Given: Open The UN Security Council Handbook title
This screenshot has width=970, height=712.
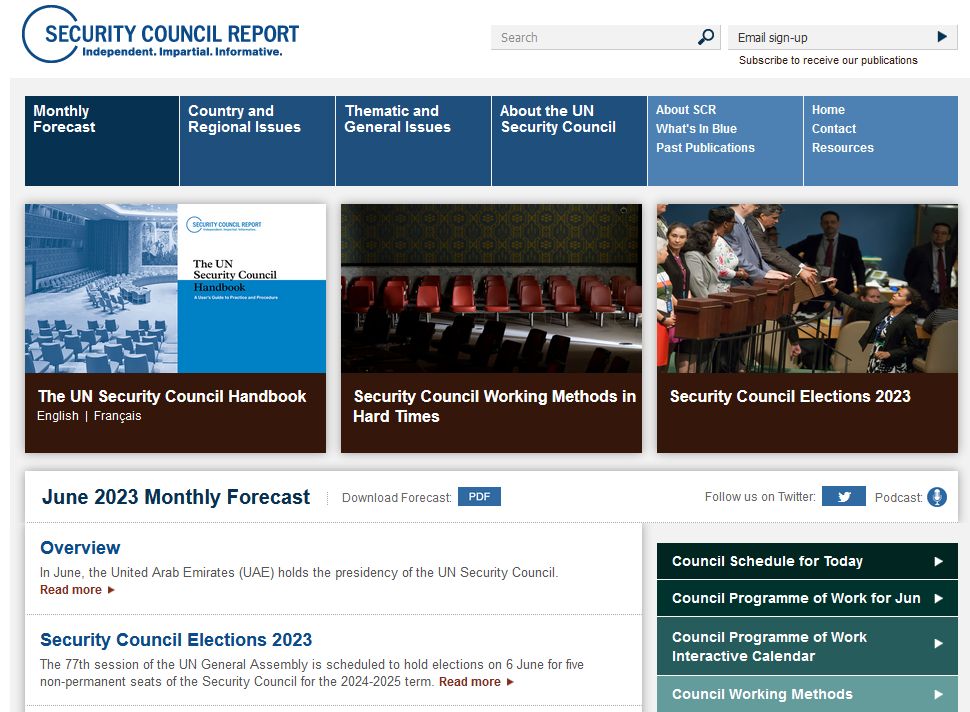Looking at the screenshot, I should (172, 397).
